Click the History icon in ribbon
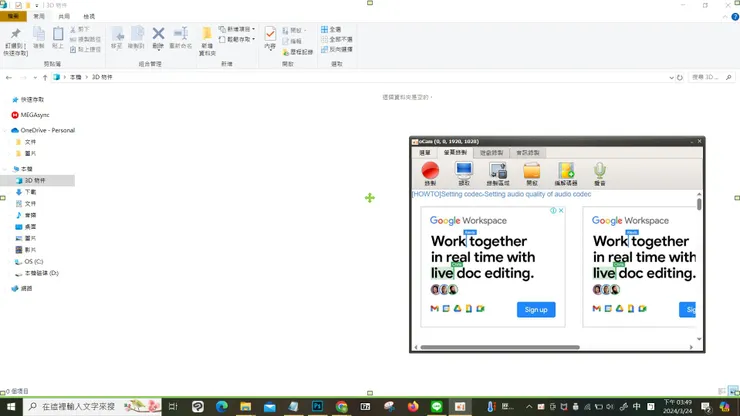This screenshot has width=740, height=416. point(298,52)
